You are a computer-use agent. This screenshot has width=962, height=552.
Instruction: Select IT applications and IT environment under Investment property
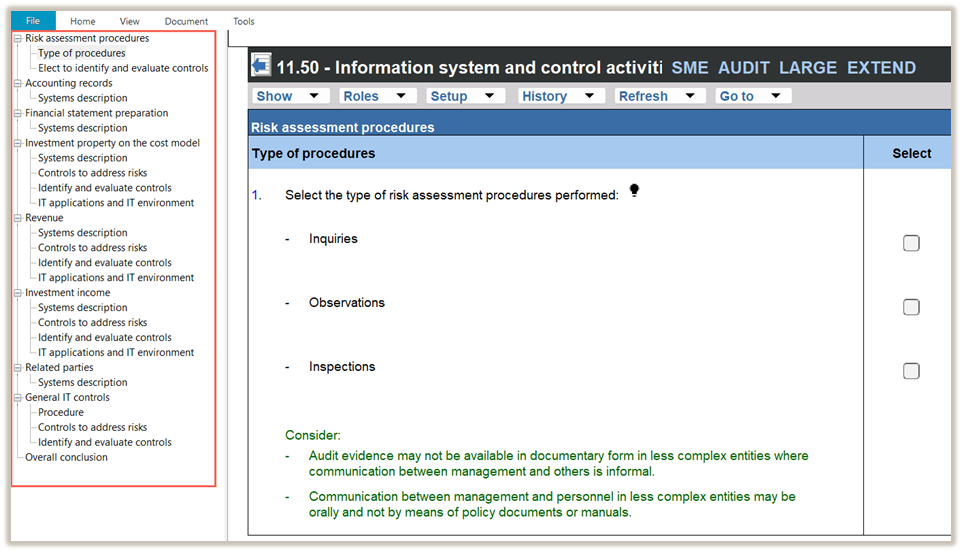[x=116, y=203]
